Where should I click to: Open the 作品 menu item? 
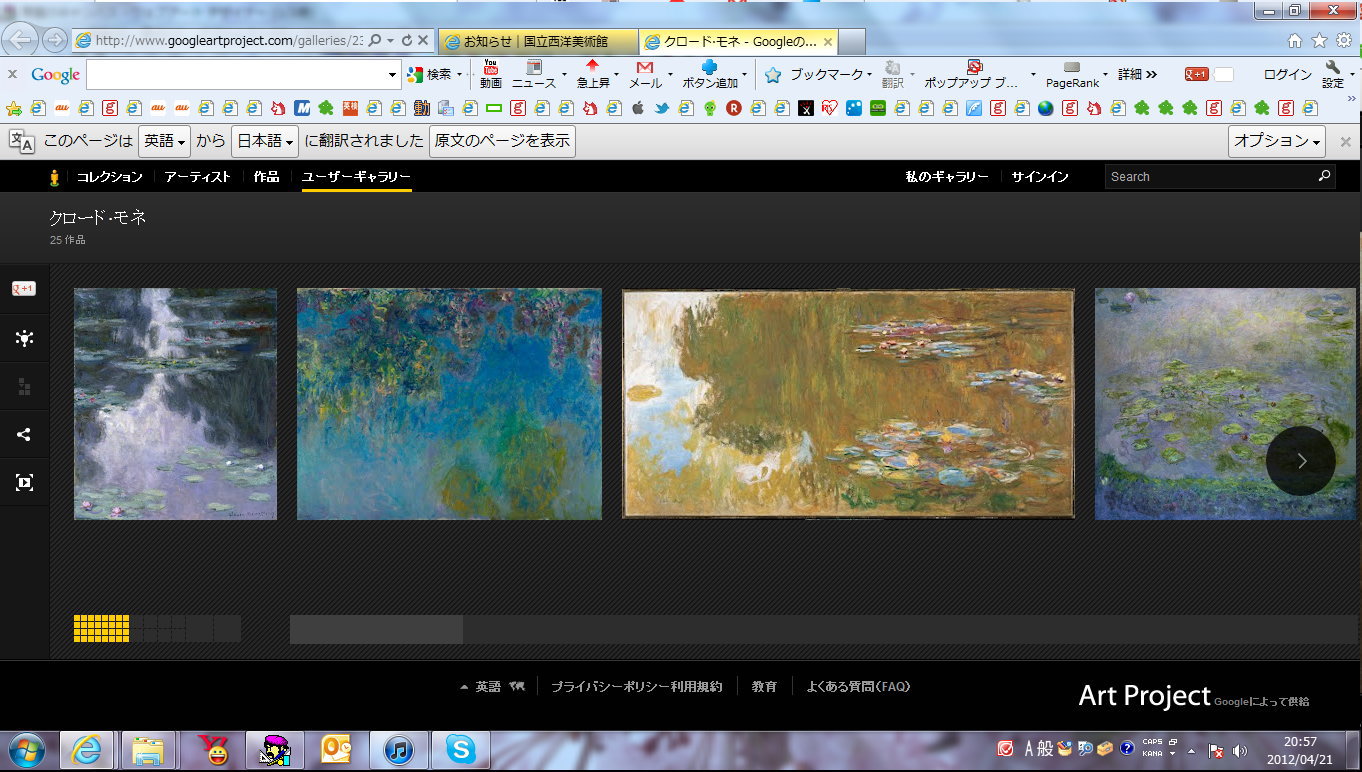(x=266, y=177)
